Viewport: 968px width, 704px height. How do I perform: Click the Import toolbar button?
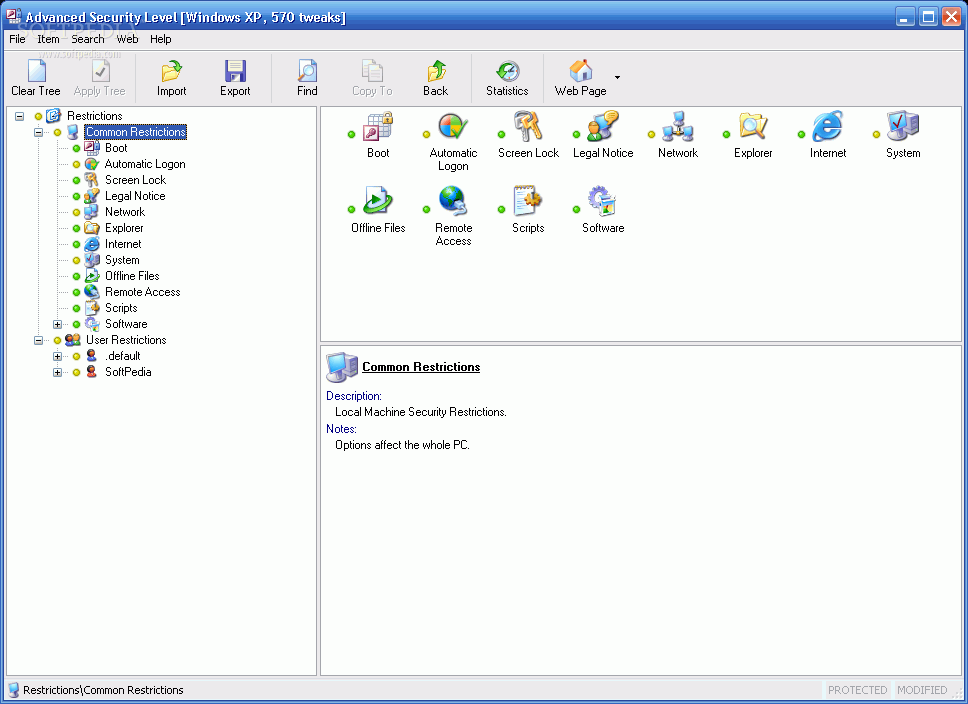pos(171,78)
